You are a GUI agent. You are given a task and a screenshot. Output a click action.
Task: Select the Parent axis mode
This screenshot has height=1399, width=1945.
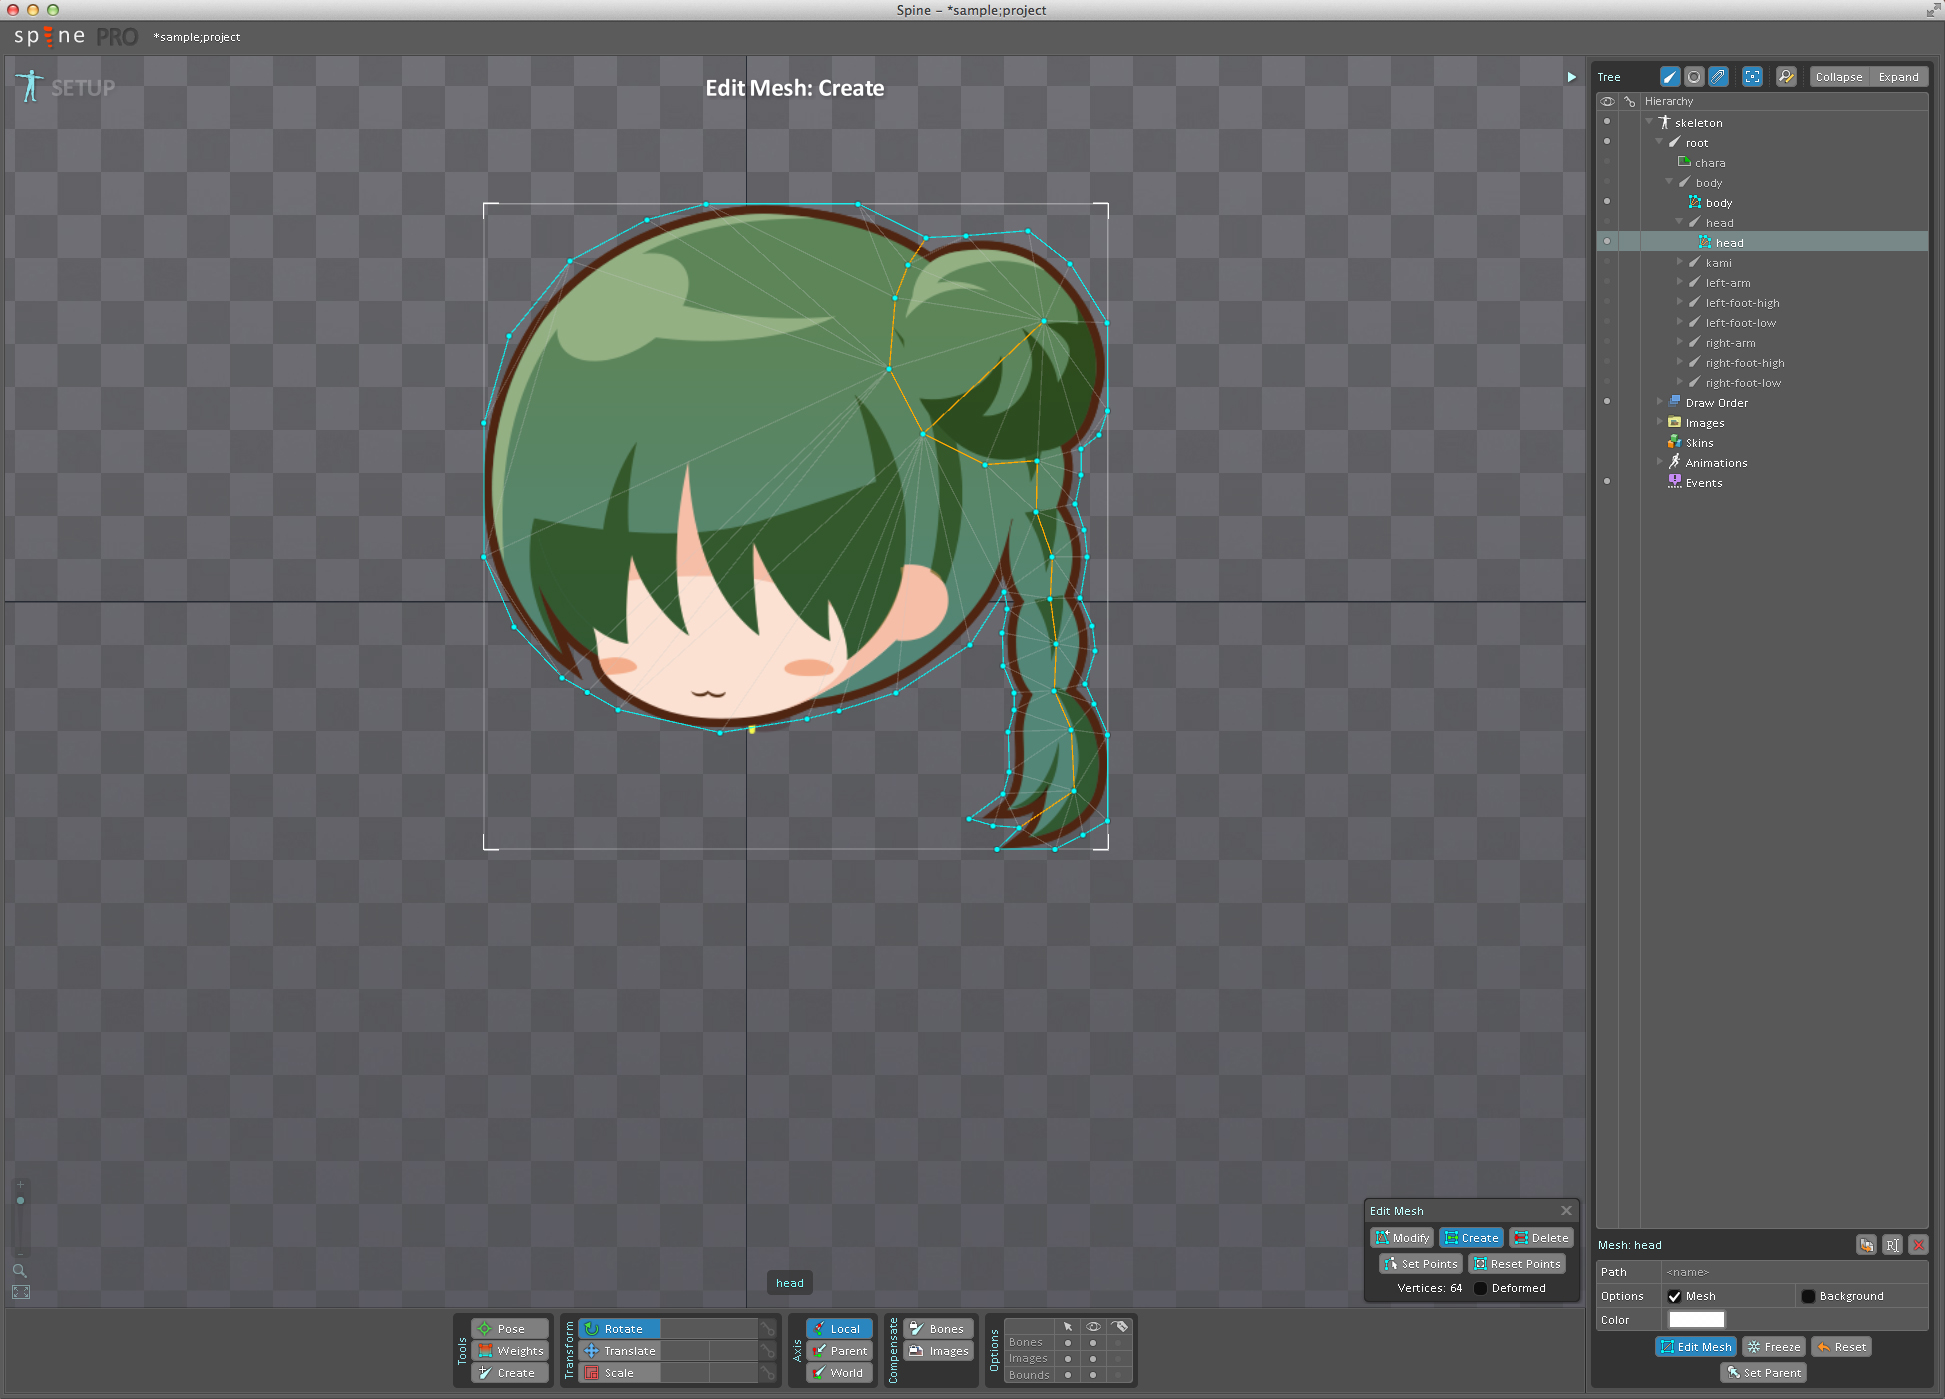(x=839, y=1351)
